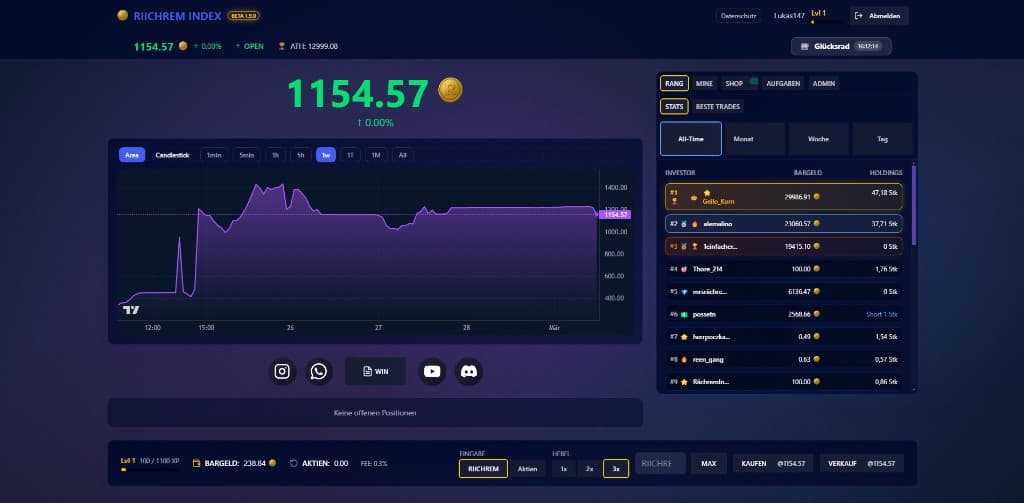This screenshot has height=503, width=1024.
Task: Select RIICHREM input mode
Action: 483,468
